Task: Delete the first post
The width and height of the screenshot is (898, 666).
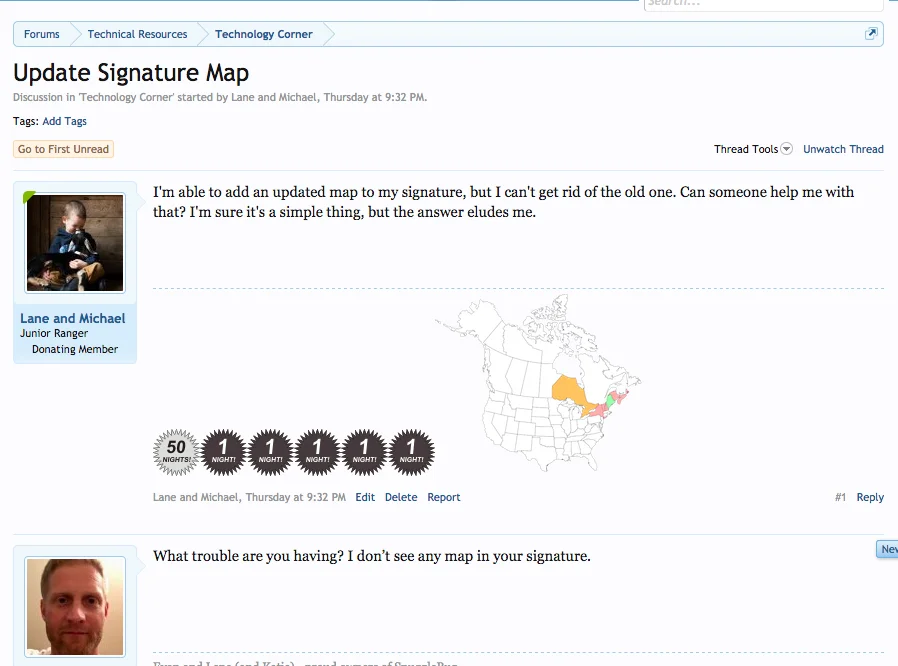Action: [401, 497]
